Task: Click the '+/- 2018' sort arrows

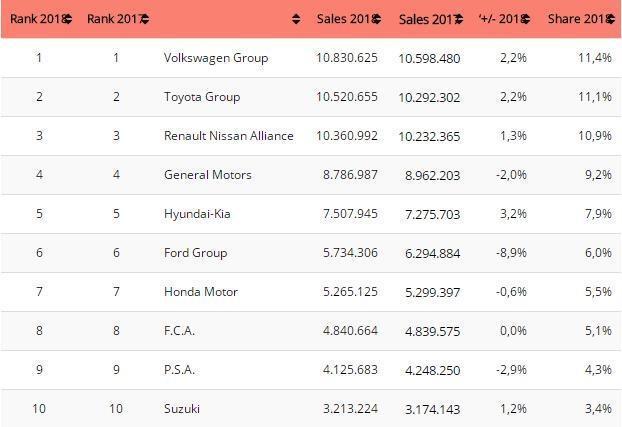Action: (530, 19)
